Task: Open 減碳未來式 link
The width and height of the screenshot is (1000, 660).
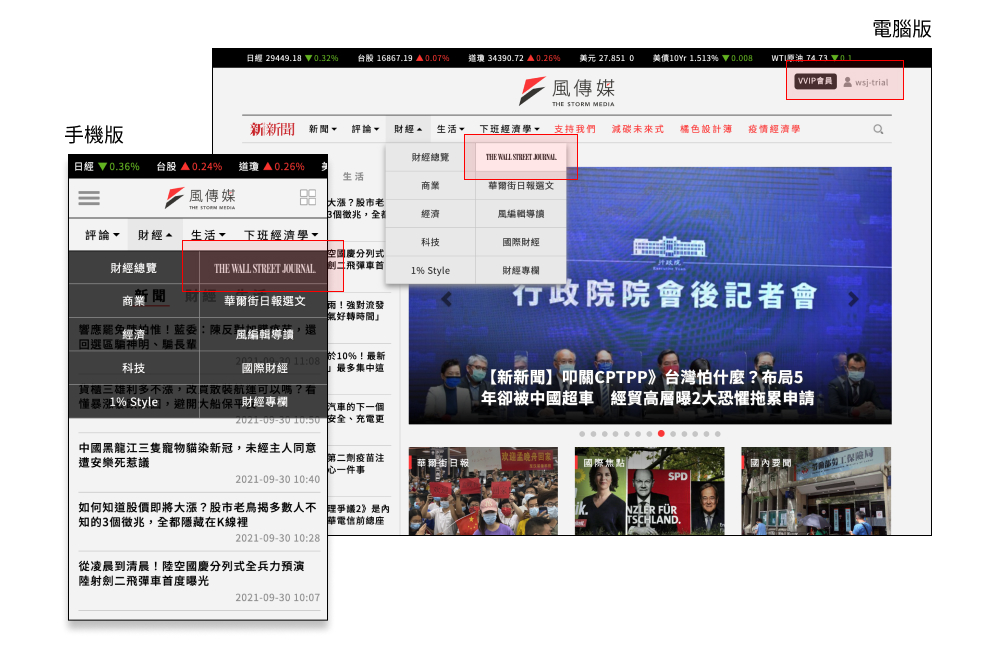Action: 638,129
